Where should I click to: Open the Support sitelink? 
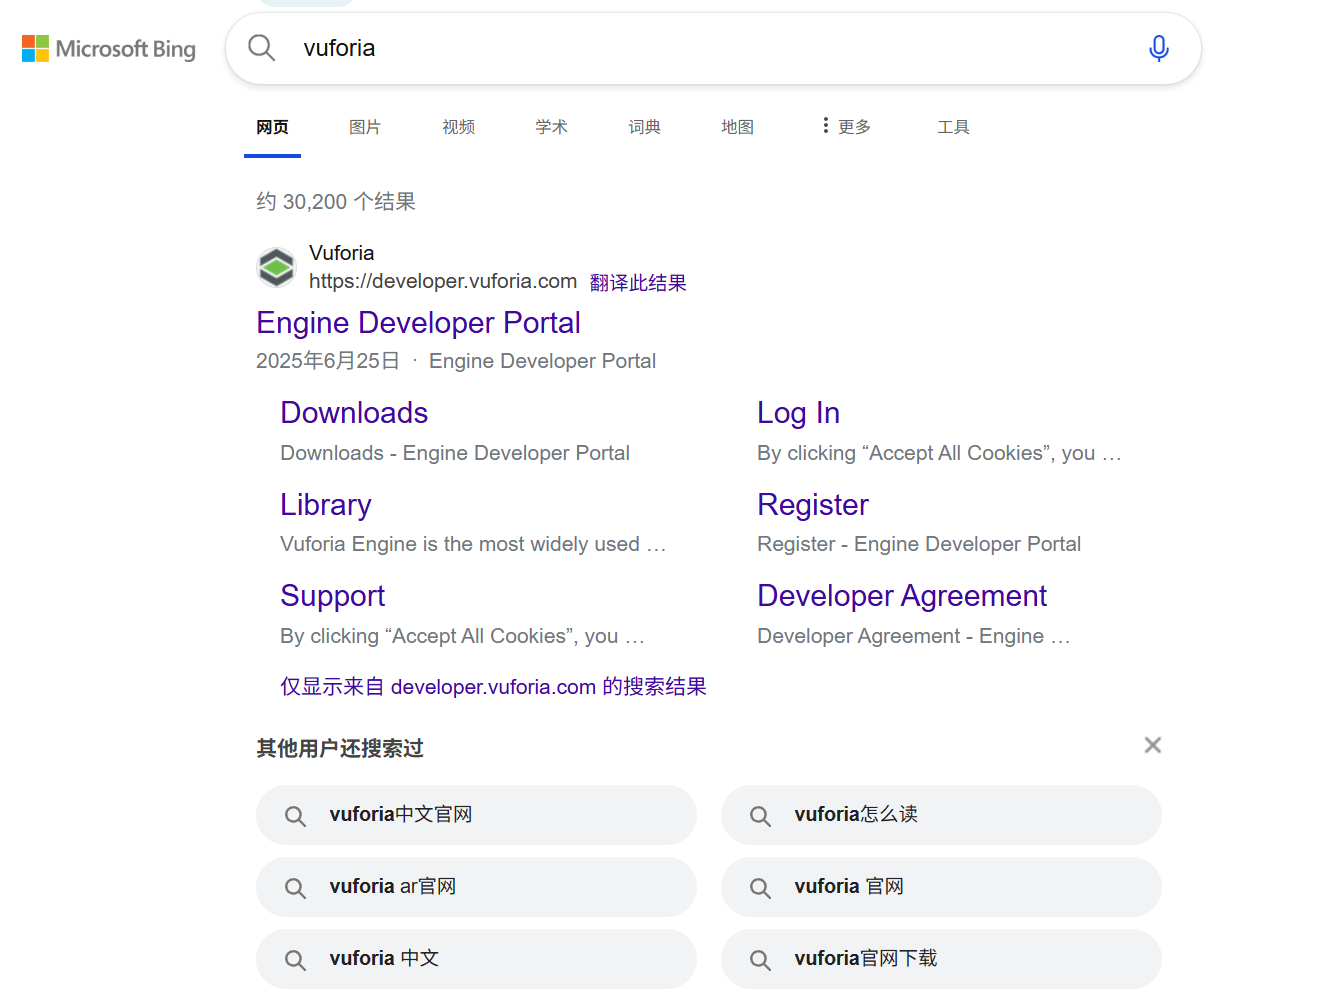click(332, 596)
